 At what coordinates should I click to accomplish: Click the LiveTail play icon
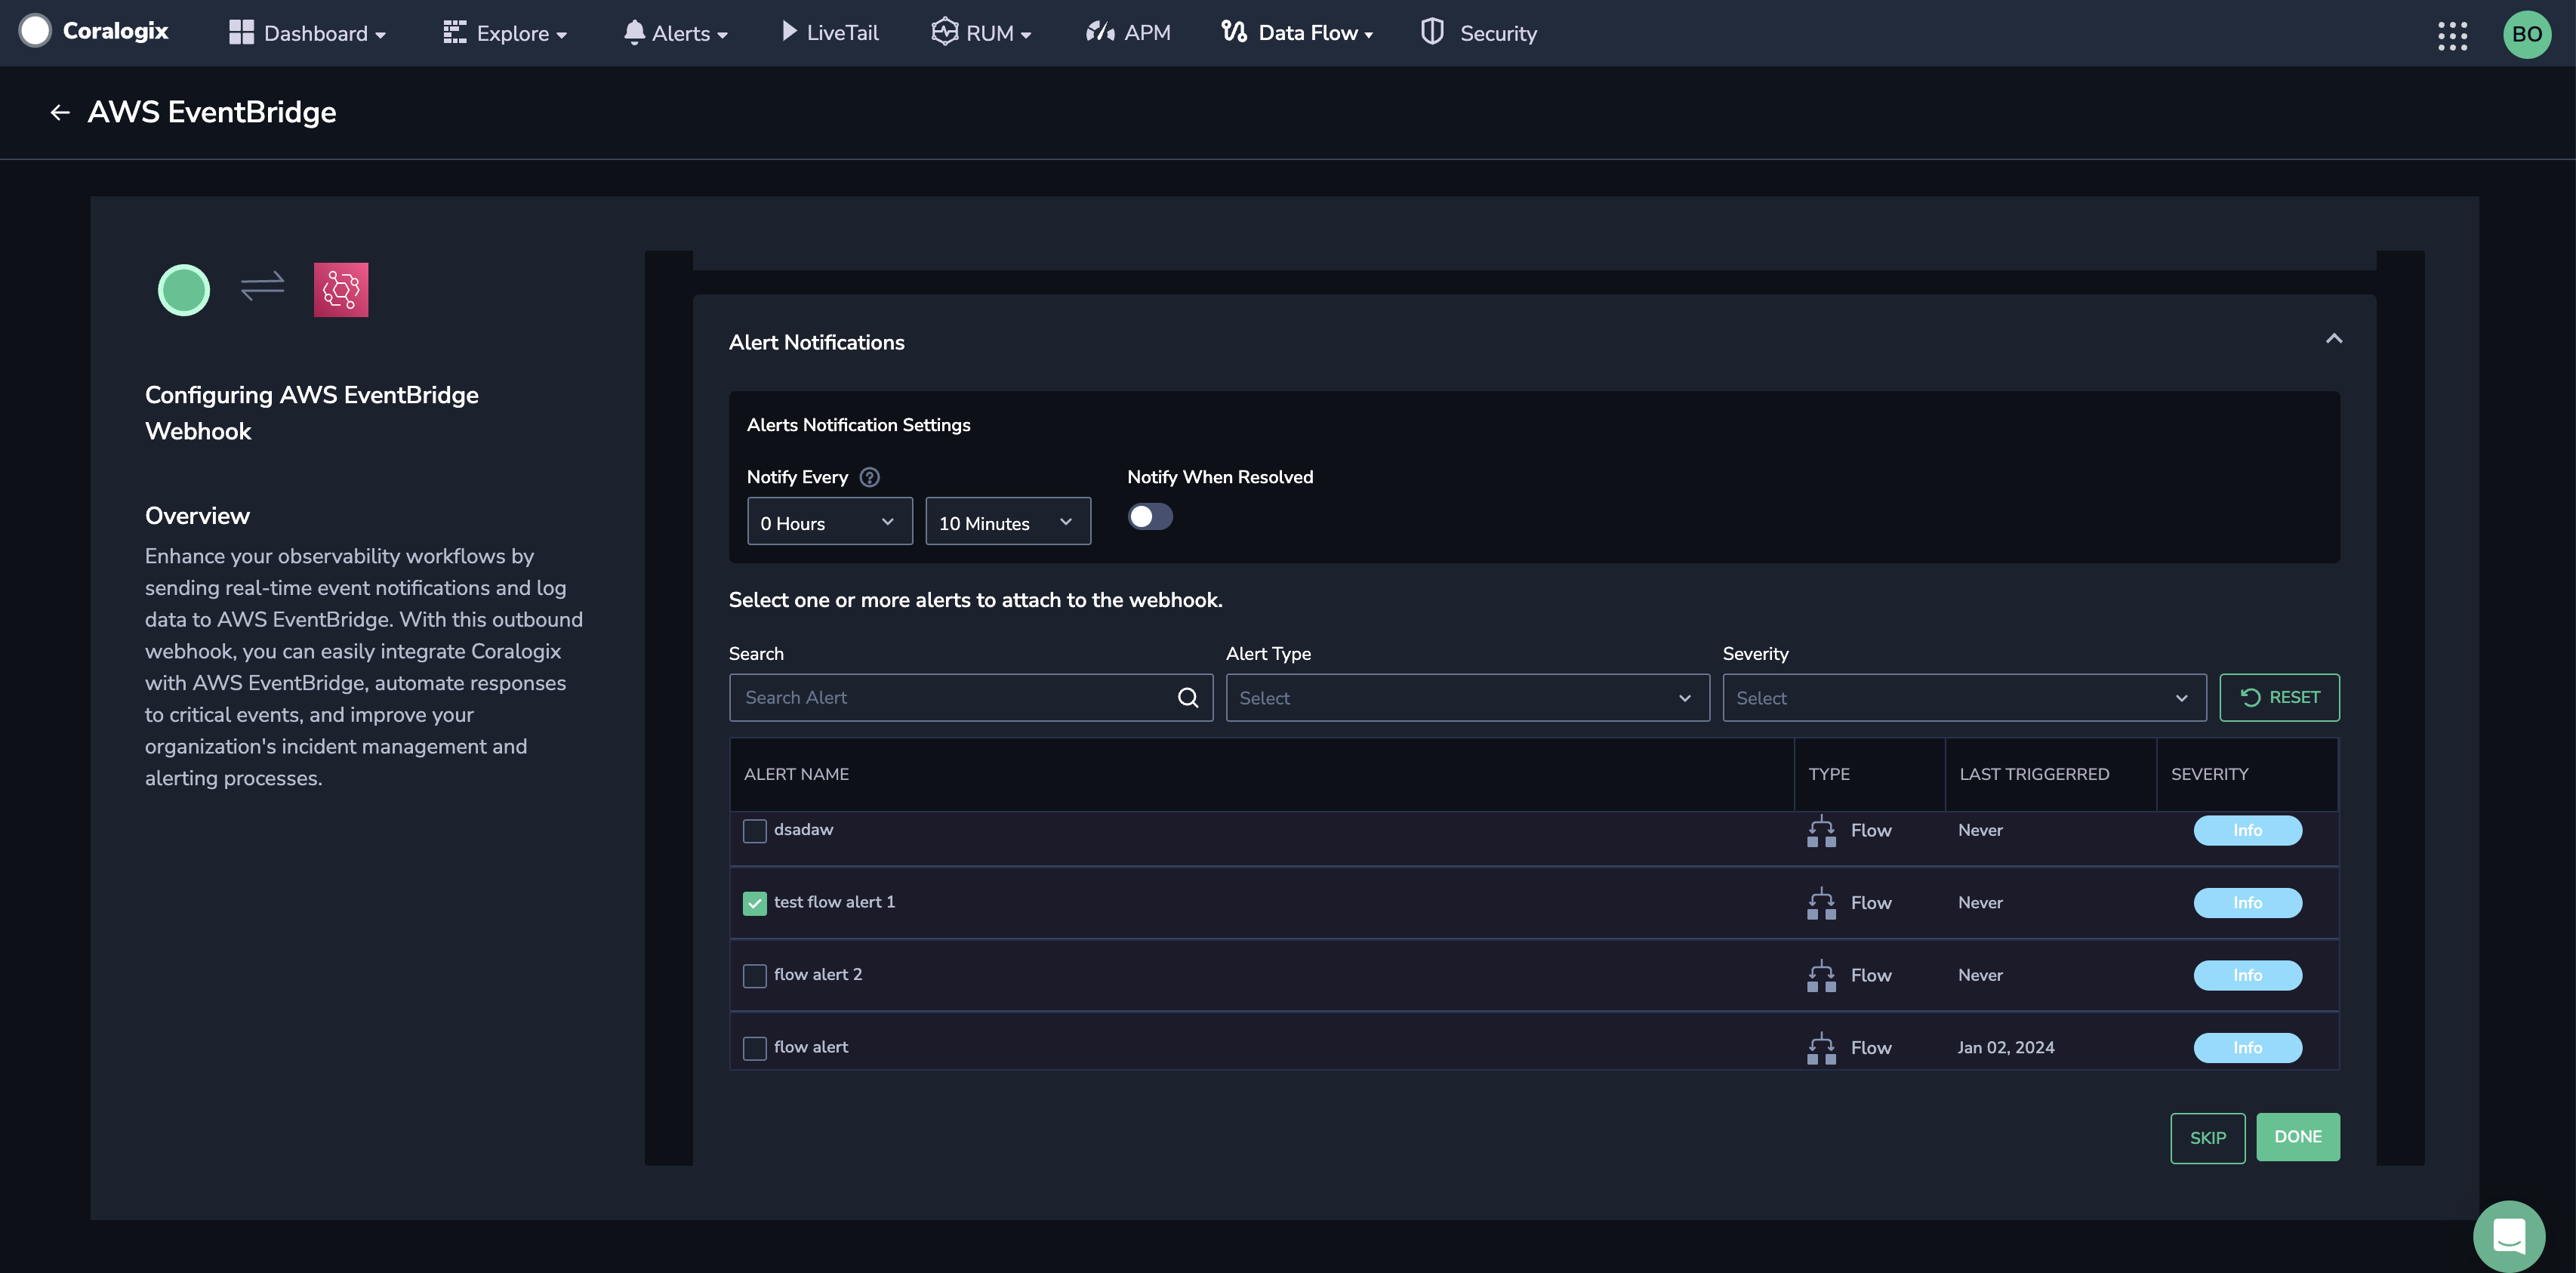789,32
